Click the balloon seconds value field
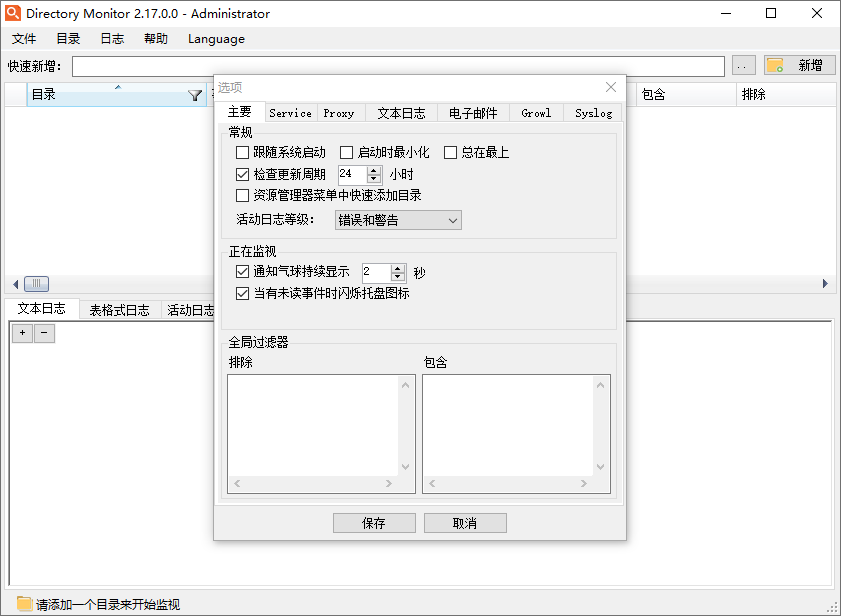 point(377,273)
